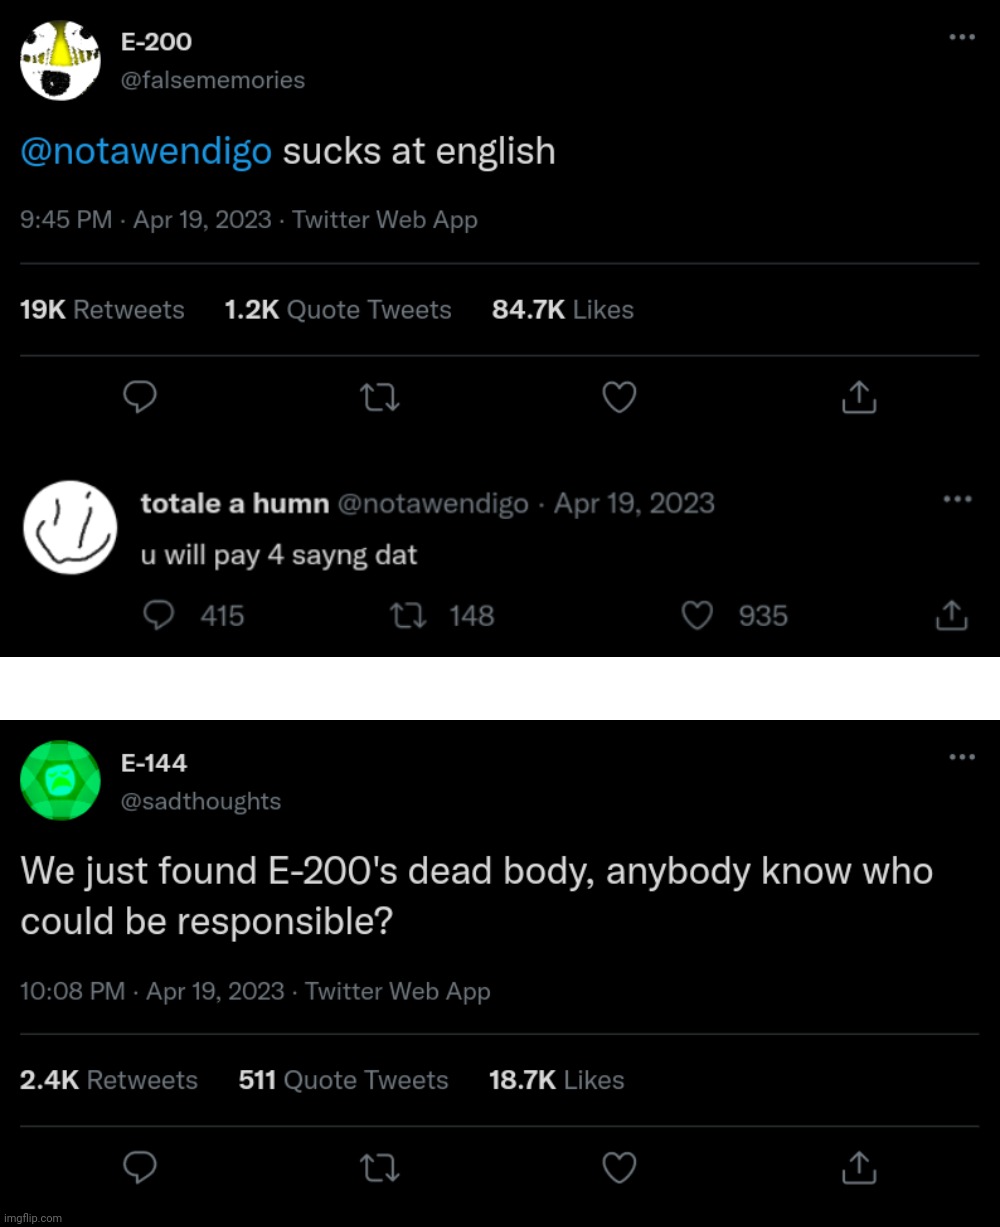This screenshot has height=1227, width=1000.
Task: Like E-144's tweet with heart icon
Action: 619,1168
